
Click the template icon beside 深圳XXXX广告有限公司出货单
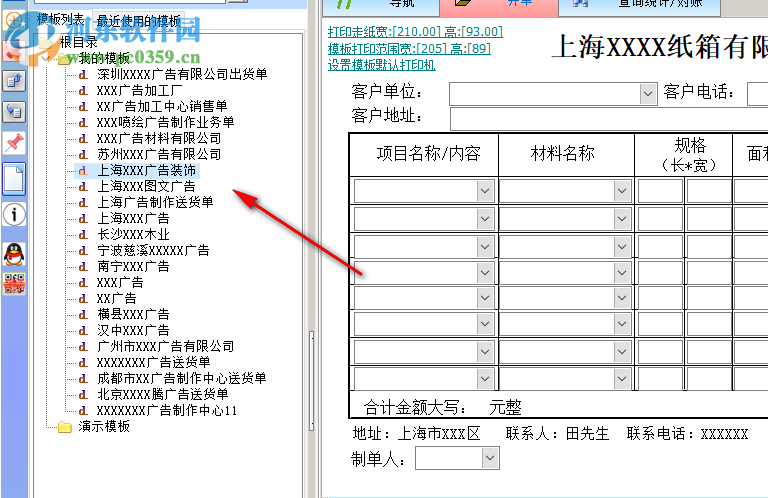83,74
